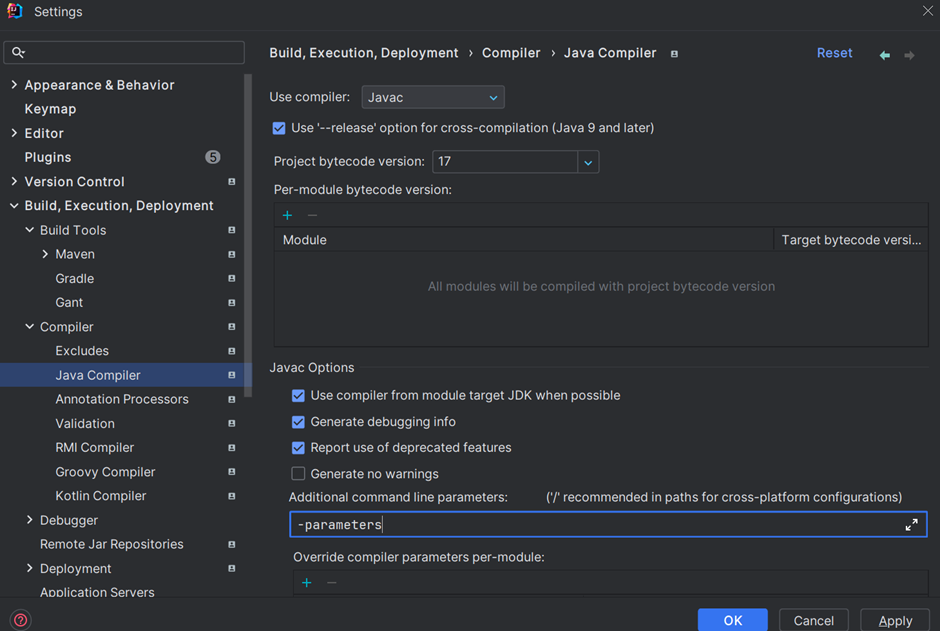Select Remote Jar Repositories
This screenshot has height=631, width=940.
click(x=112, y=545)
